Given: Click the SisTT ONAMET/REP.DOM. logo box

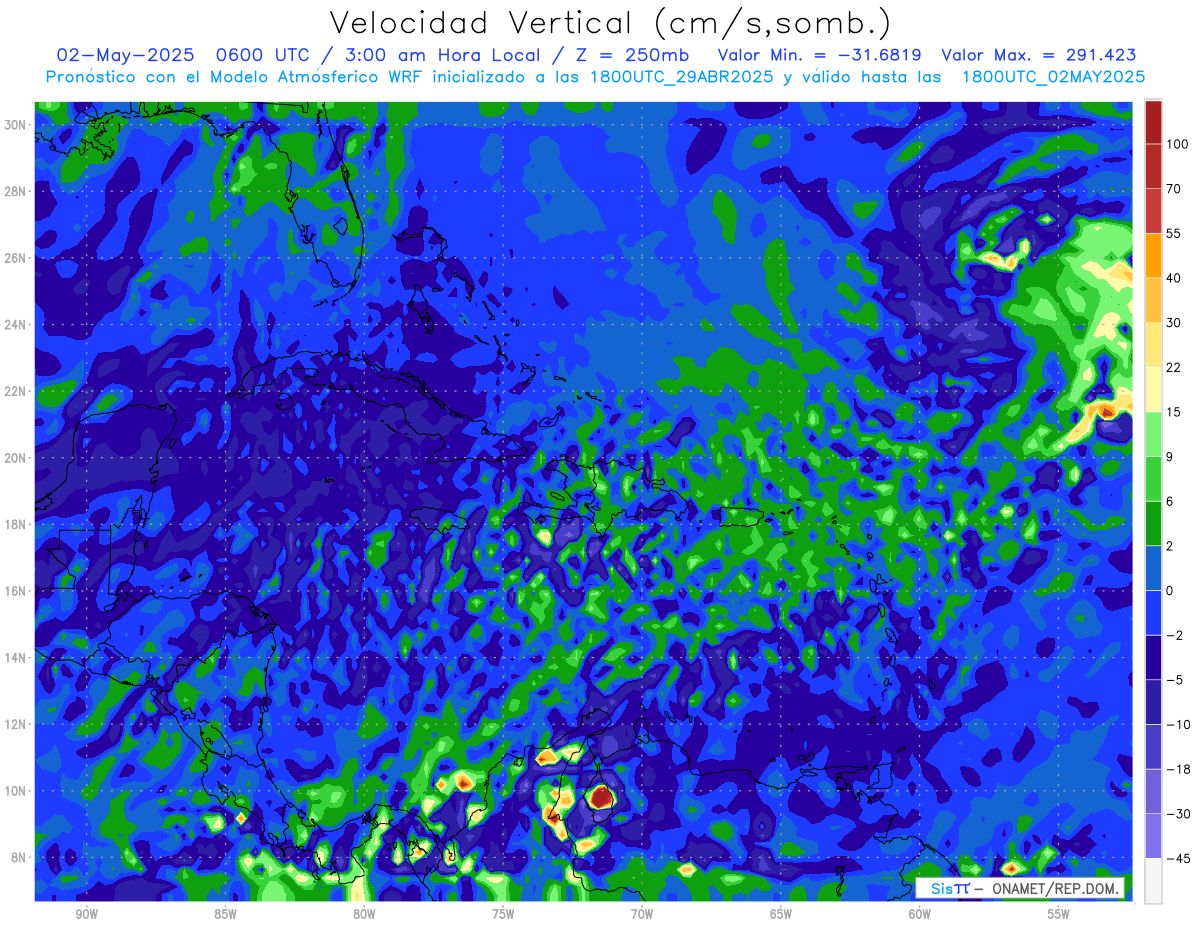Looking at the screenshot, I should (1019, 888).
